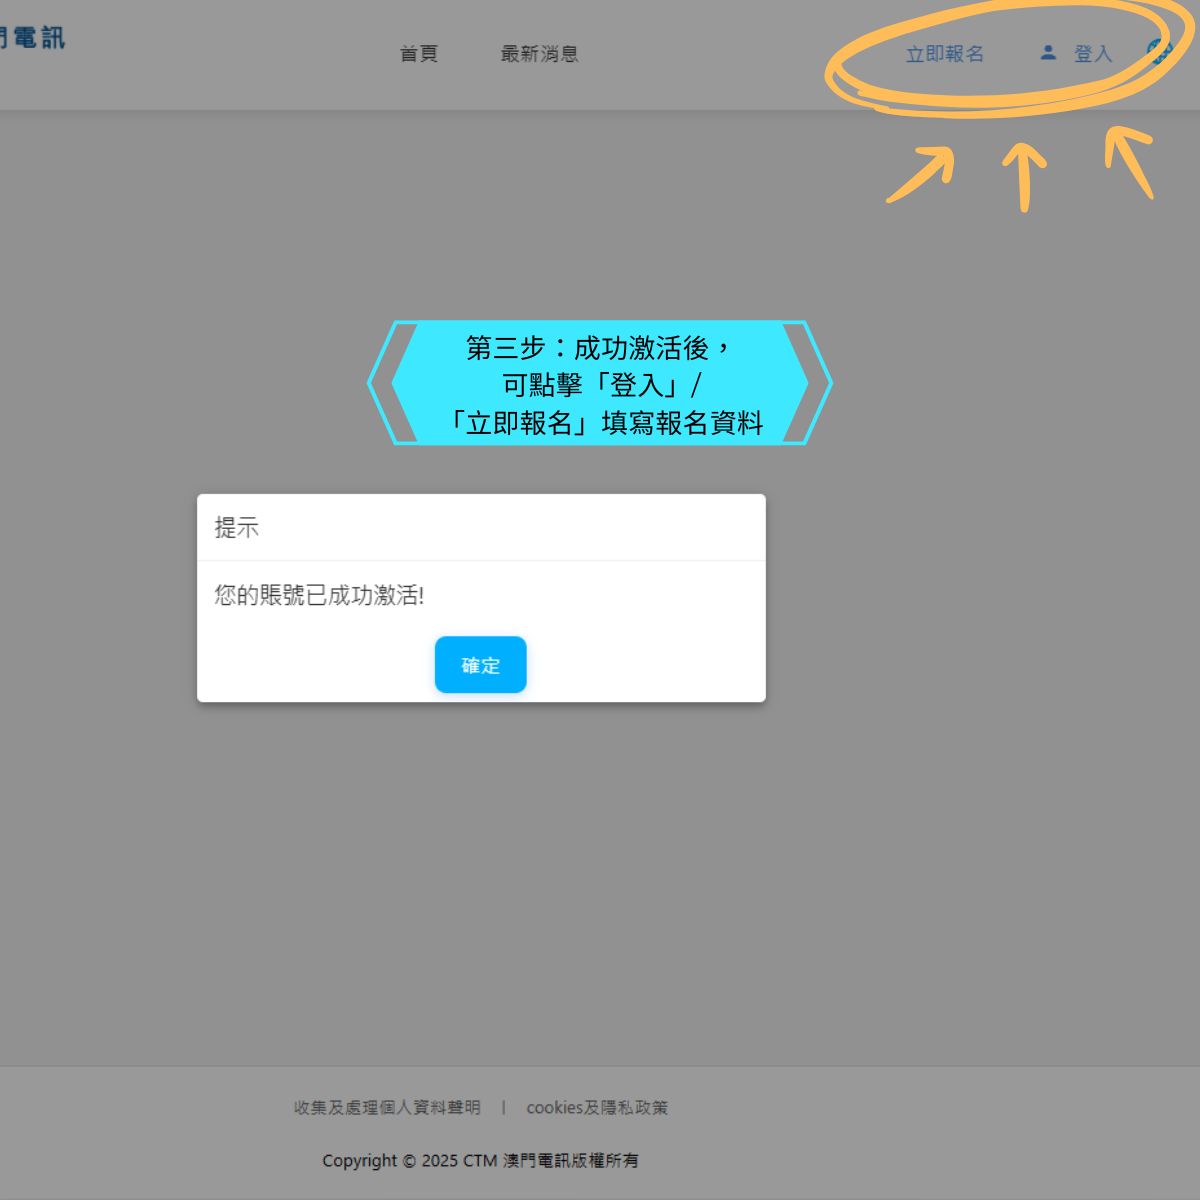Open cookies及隱私政策 footer link

597,1108
